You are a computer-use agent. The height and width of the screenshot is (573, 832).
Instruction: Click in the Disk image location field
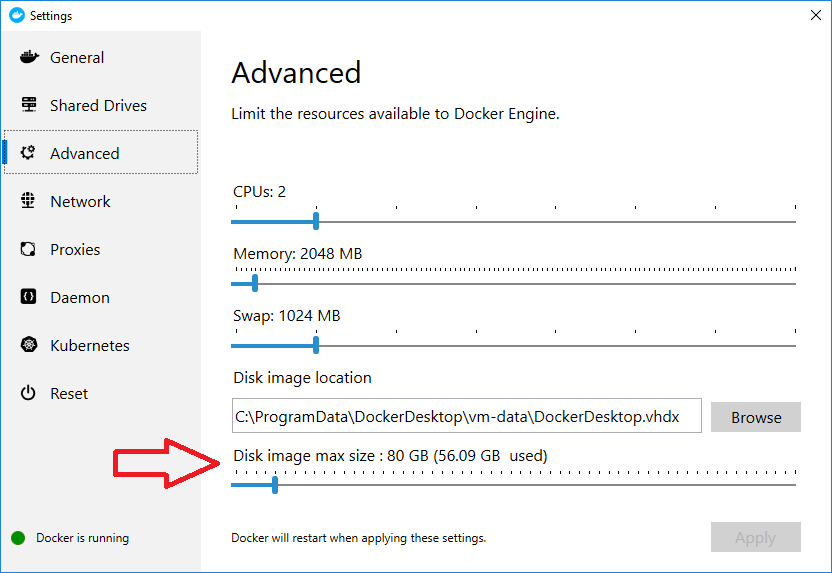[x=466, y=416]
